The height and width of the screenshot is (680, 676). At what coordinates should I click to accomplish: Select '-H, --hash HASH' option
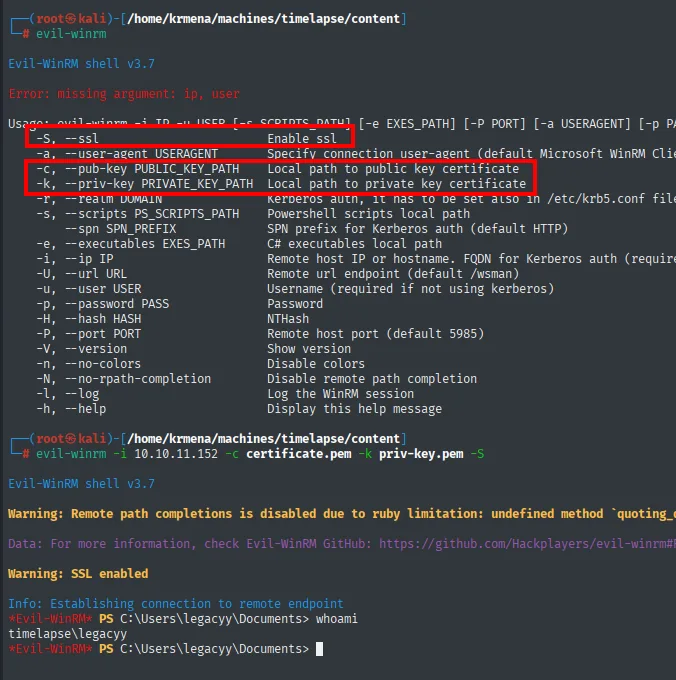click(88, 319)
